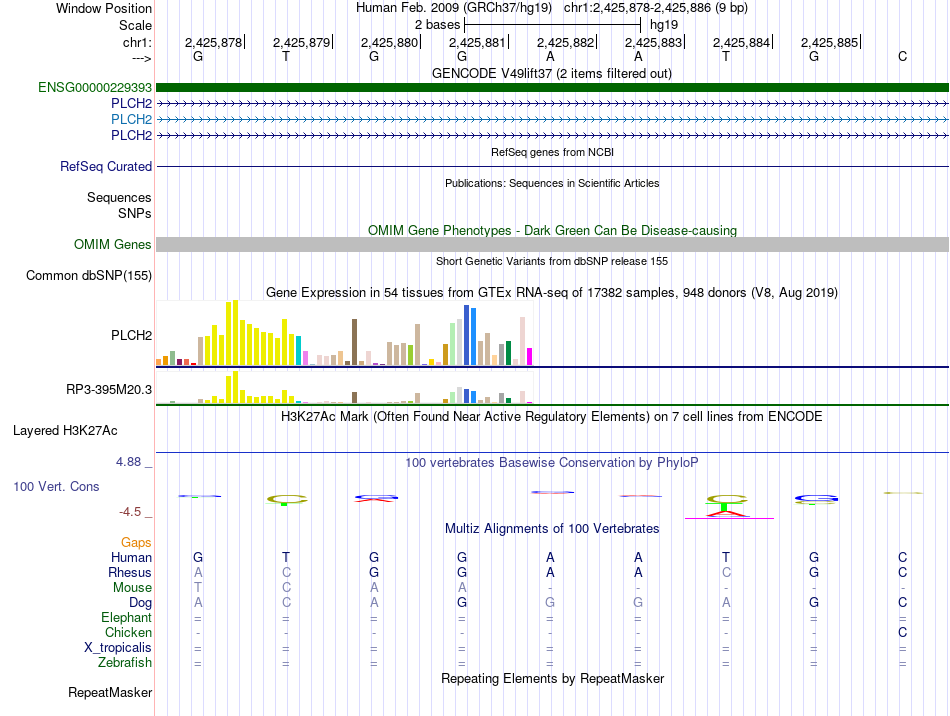Click the conservation logo with magenta underline
Viewport: 950px width, 716px height.
[x=728, y=506]
